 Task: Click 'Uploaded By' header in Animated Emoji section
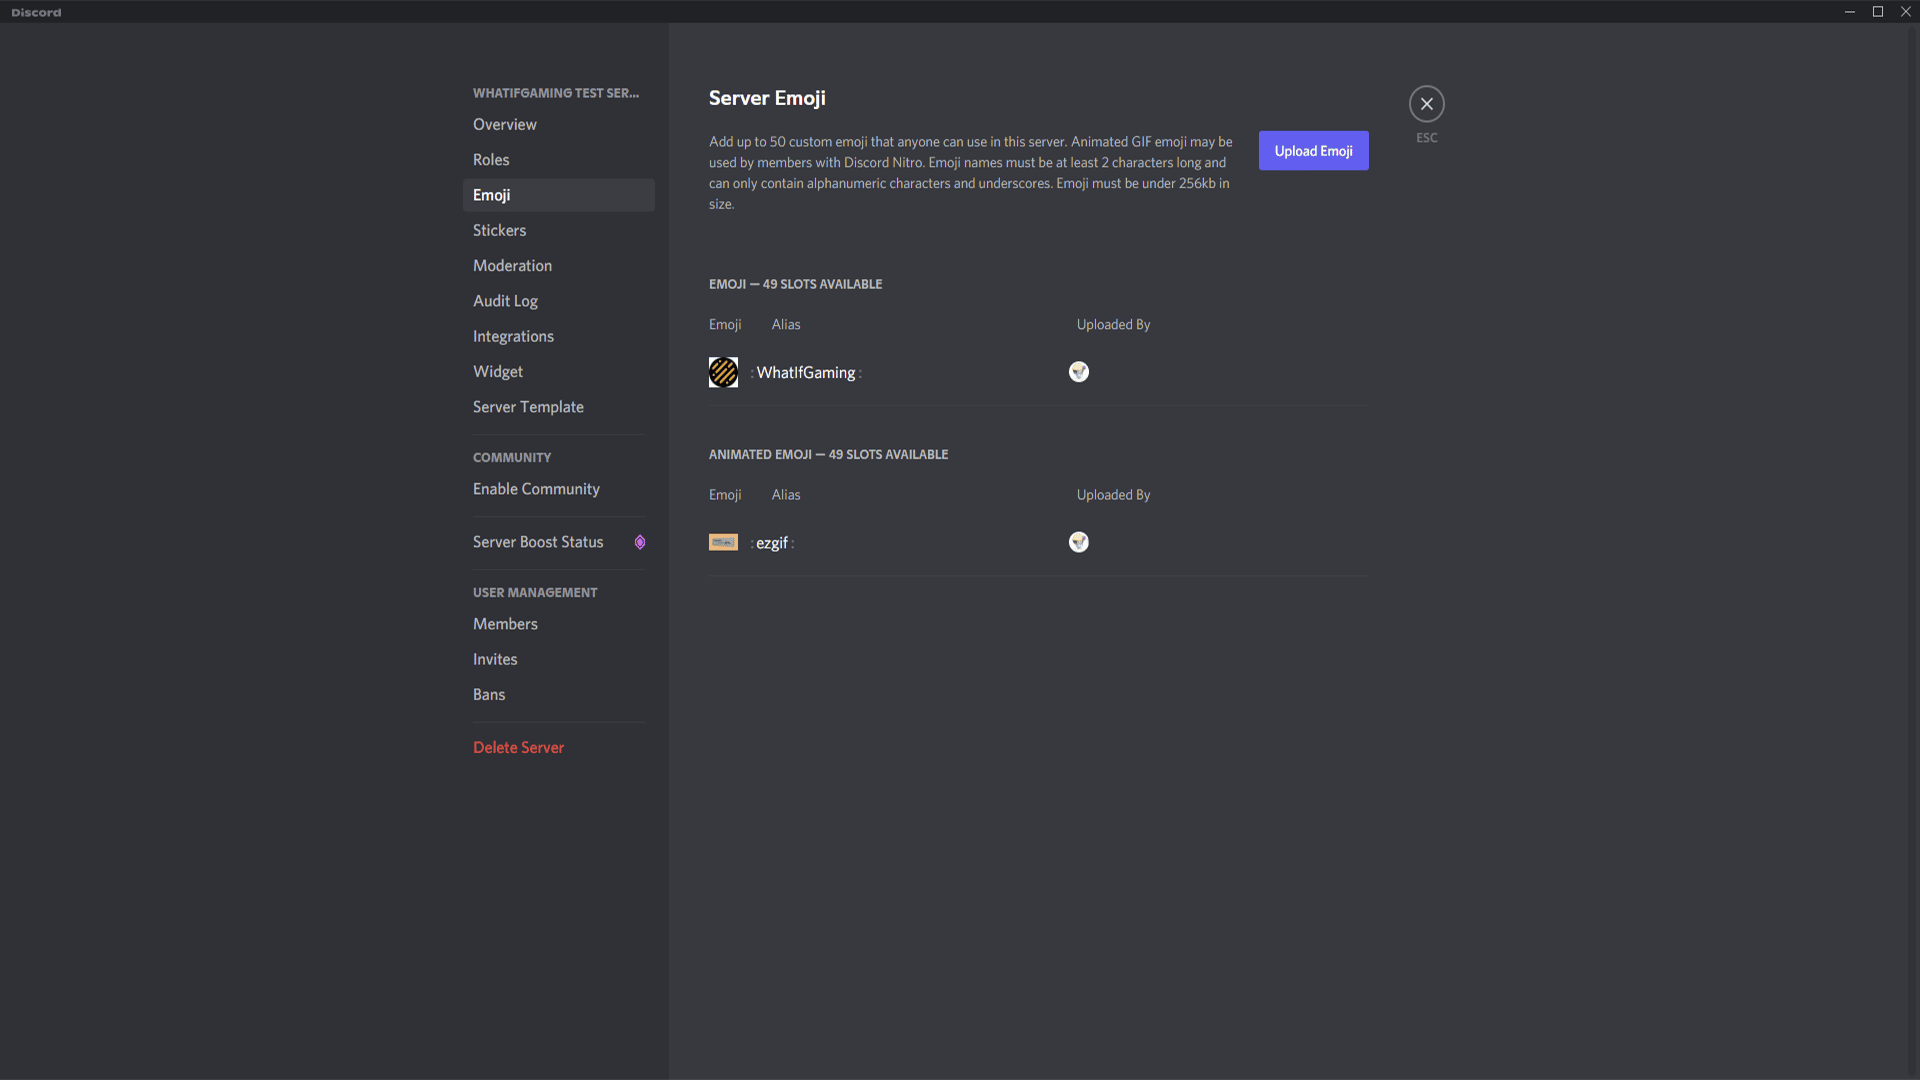coord(1113,495)
